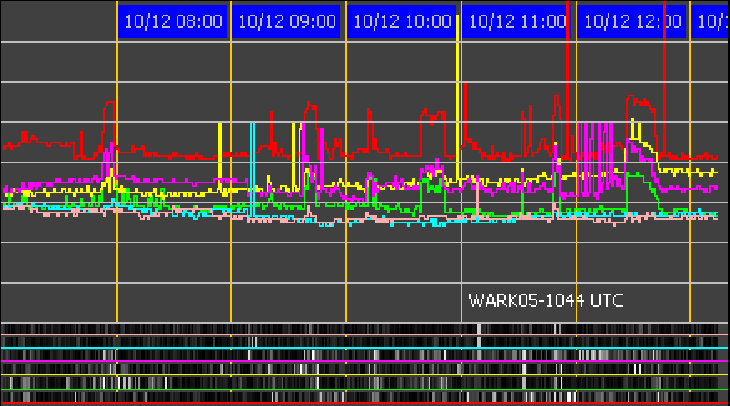Click the 10/12 08:00 time label
This screenshot has height=406, width=730.
pos(172,21)
